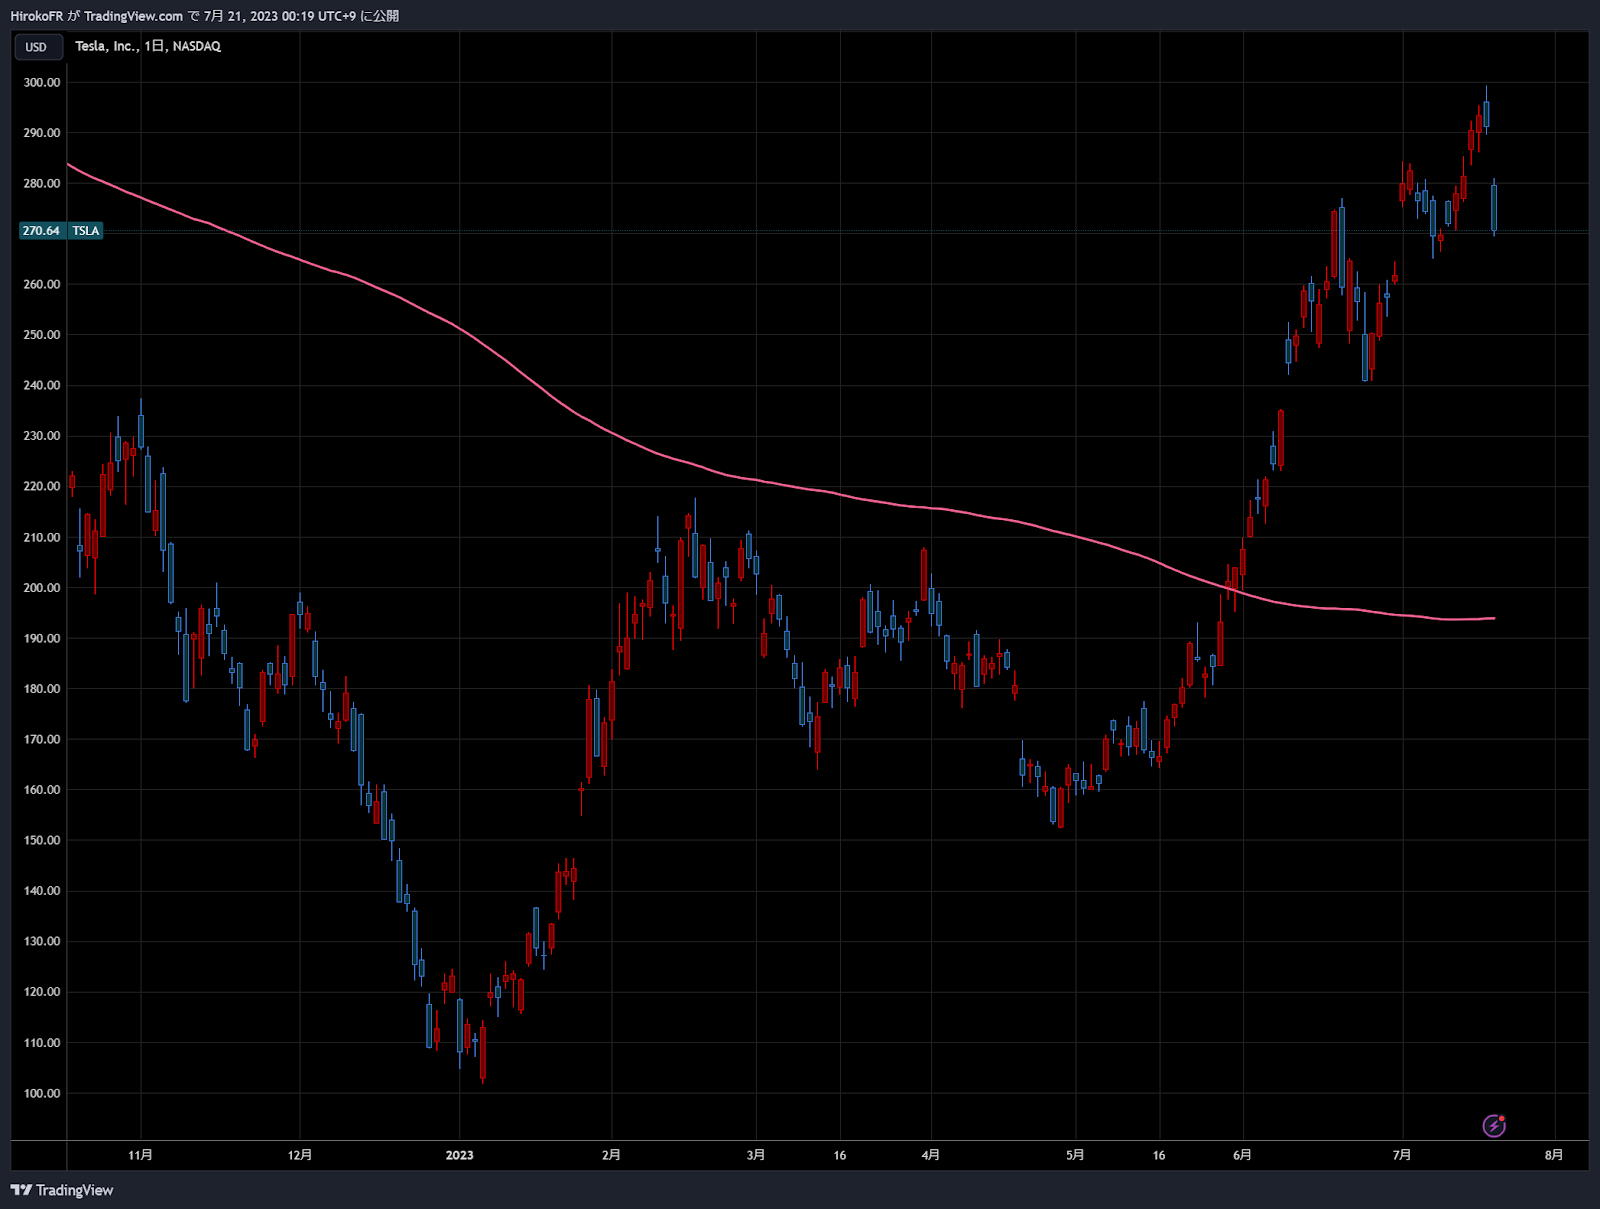Click the 200.00 price axis label
Screen dimensions: 1600x1209
(42, 588)
